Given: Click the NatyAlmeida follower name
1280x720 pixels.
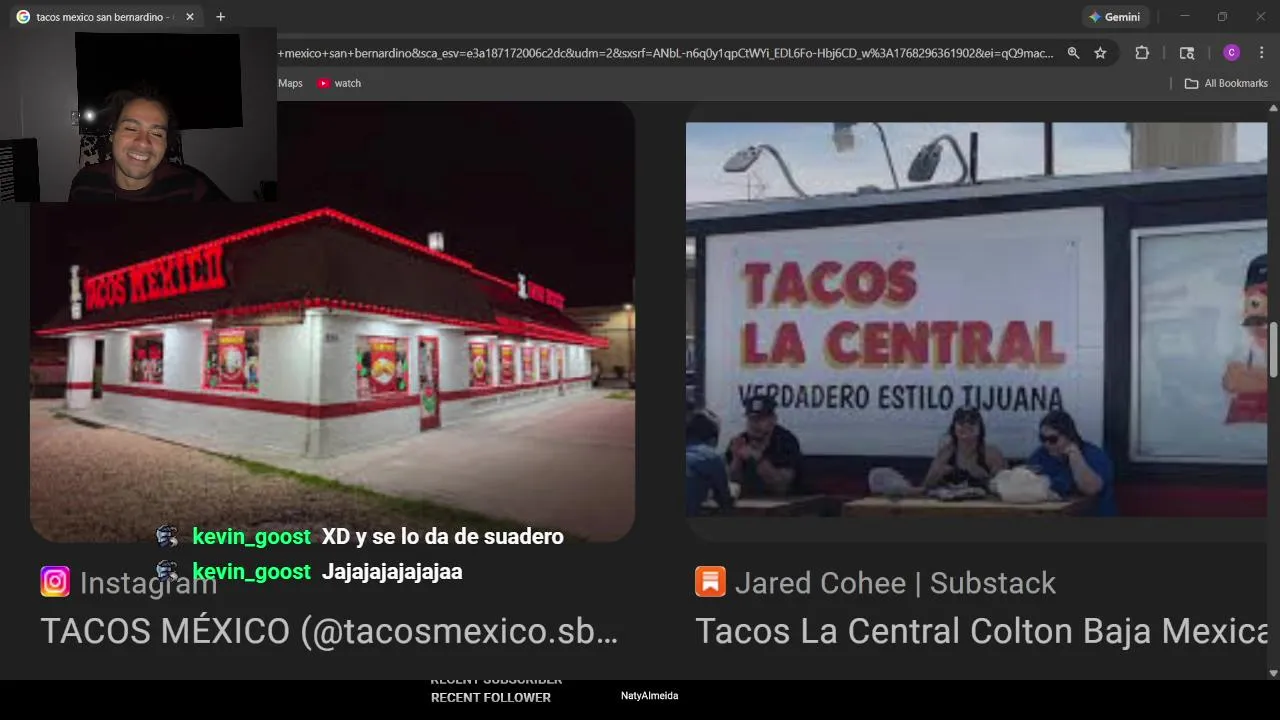Looking at the screenshot, I should pos(649,696).
